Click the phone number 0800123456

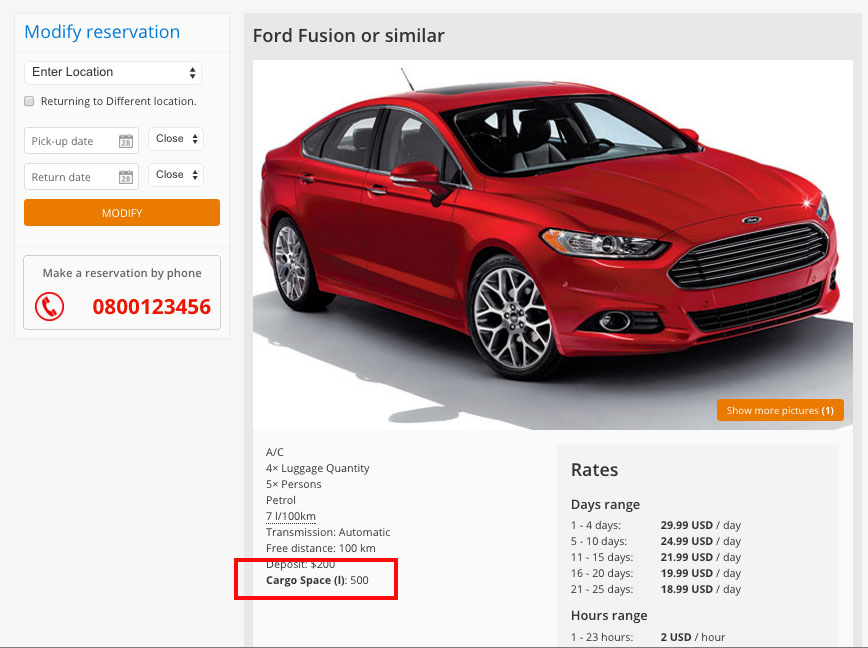pyautogui.click(x=152, y=307)
